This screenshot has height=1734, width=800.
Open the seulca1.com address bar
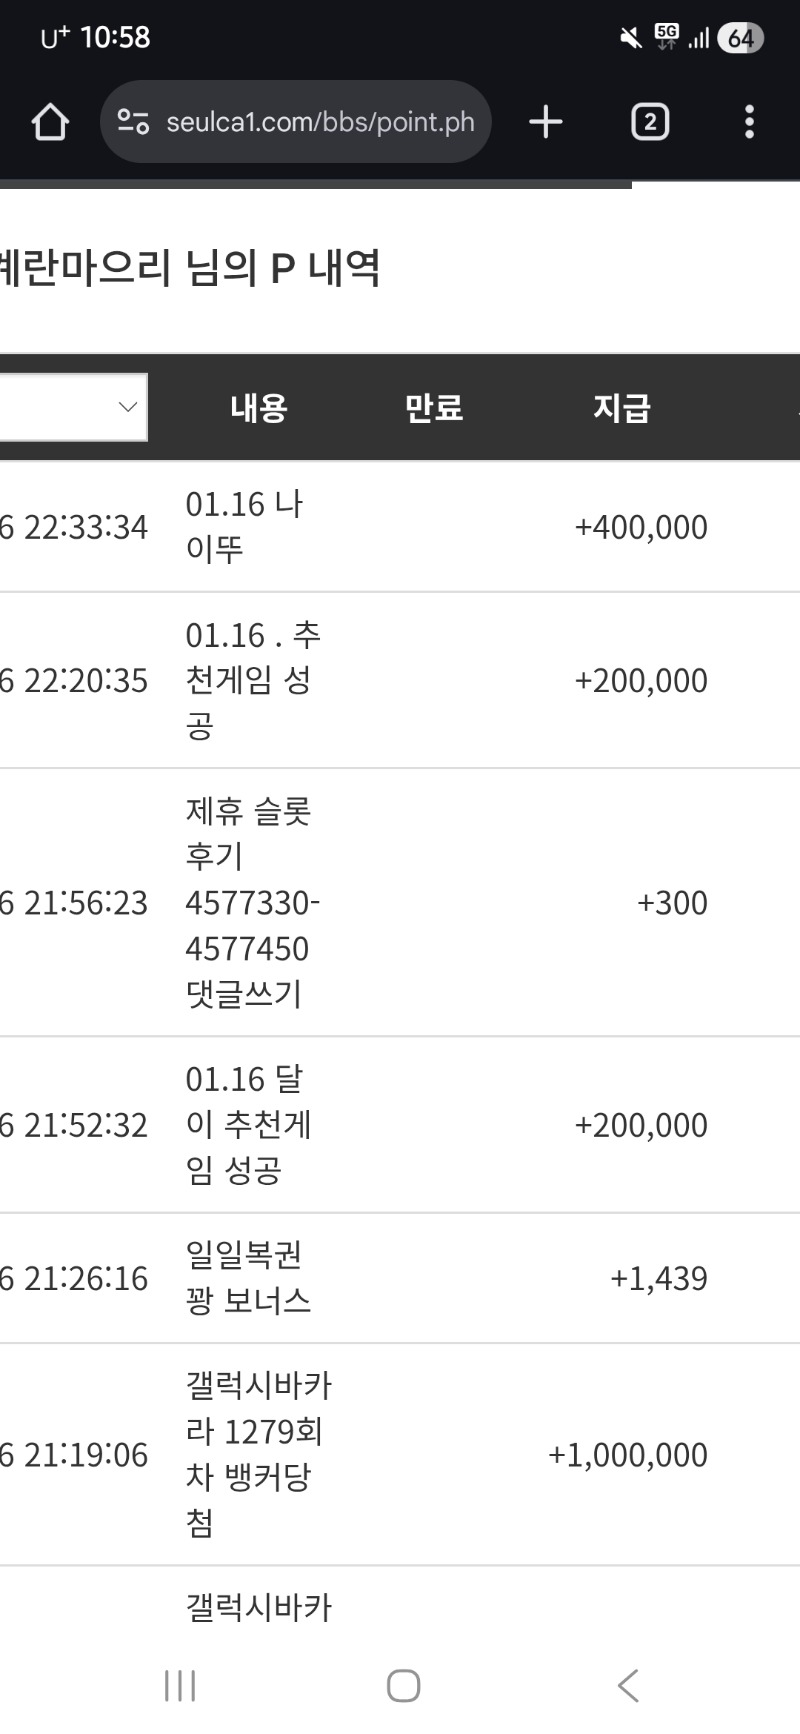click(x=296, y=121)
